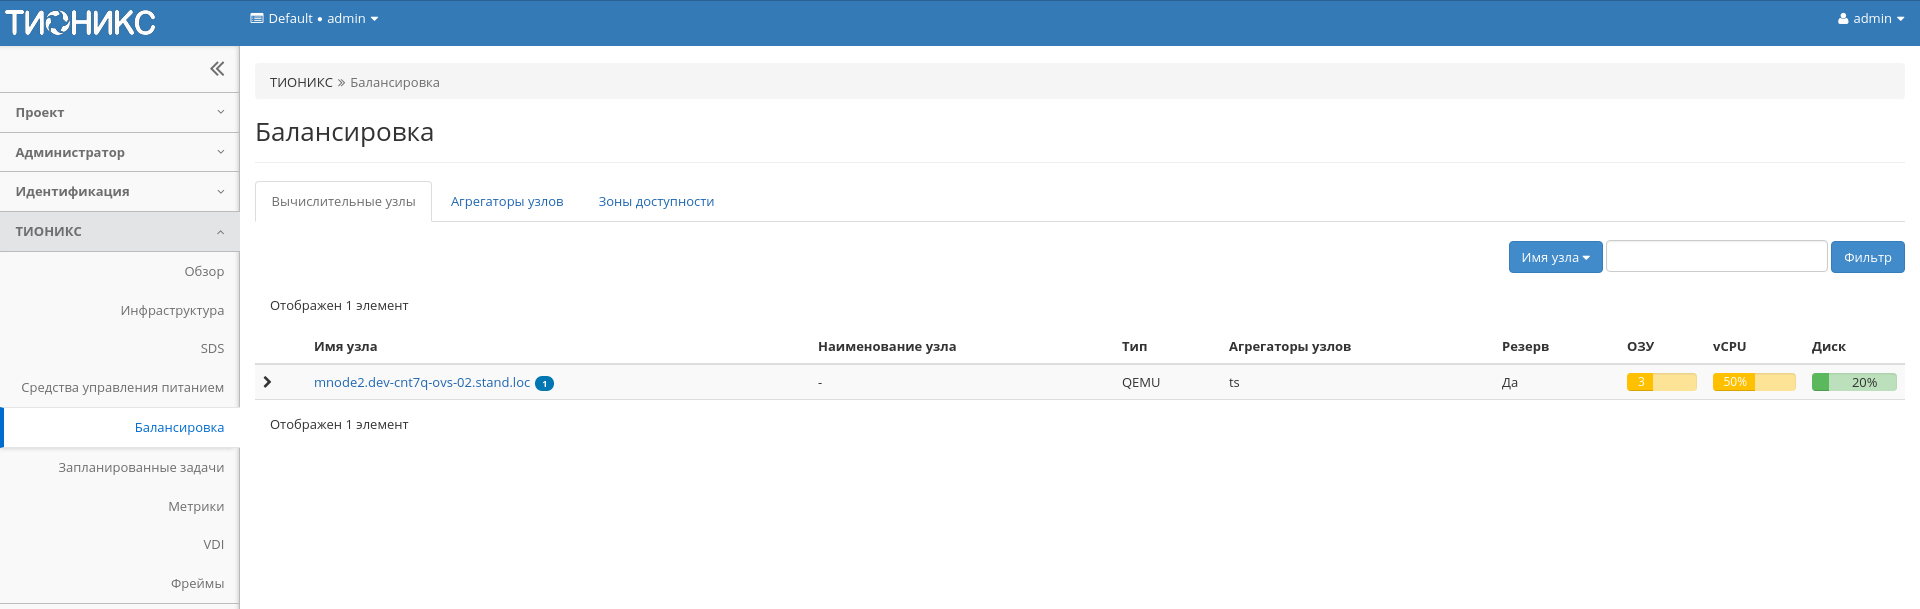
Task: Open Инфраструктура in the sidebar
Action: click(x=172, y=311)
